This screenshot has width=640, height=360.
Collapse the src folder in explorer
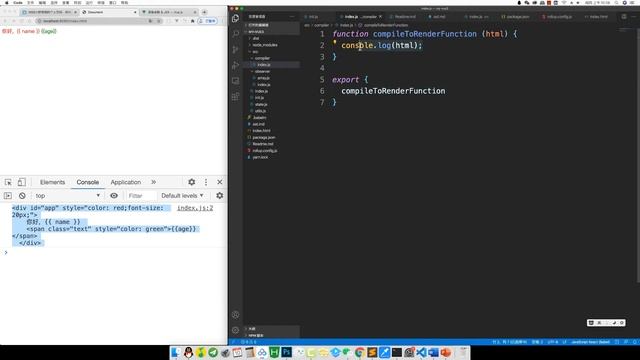255,51
